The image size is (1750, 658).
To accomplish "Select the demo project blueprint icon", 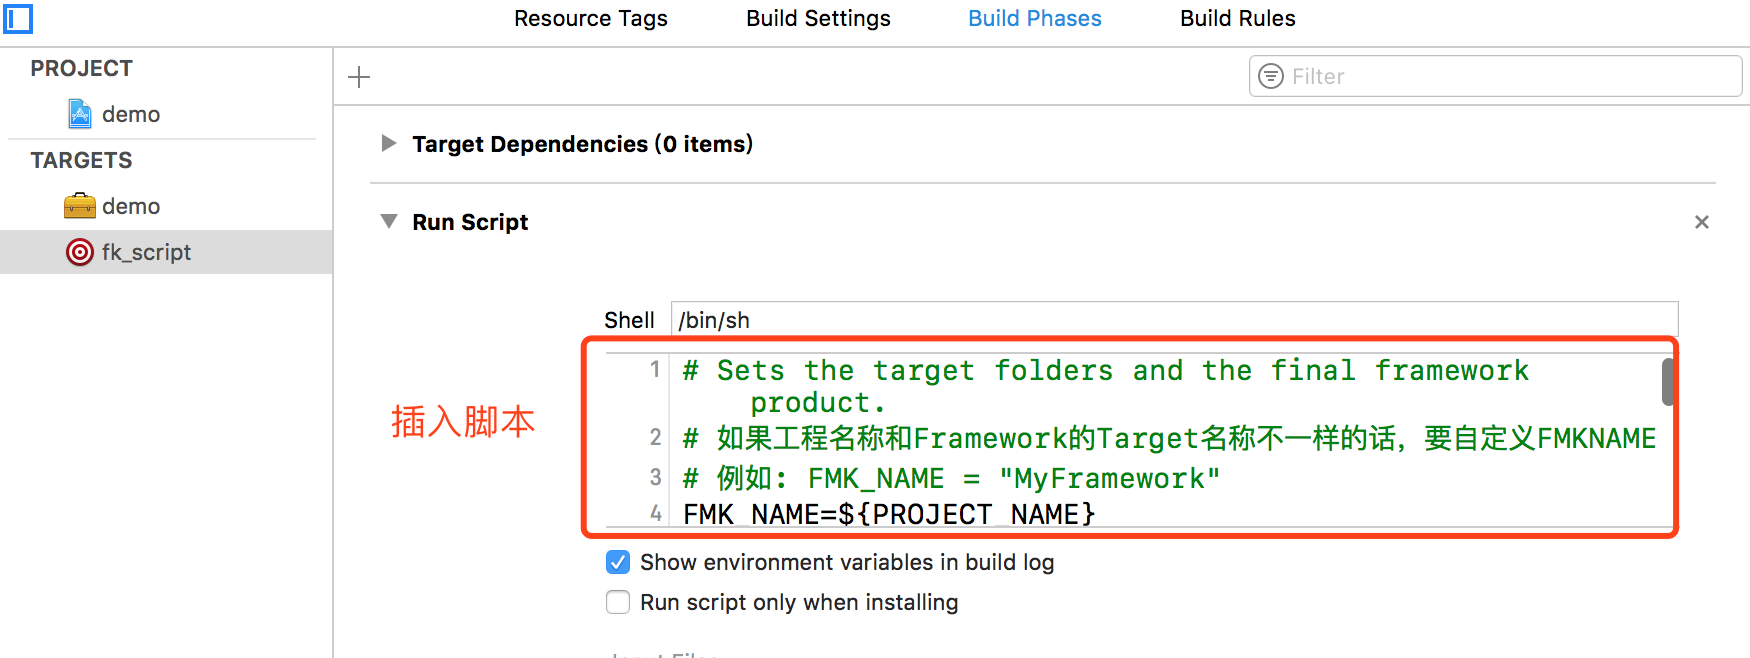I will (80, 114).
